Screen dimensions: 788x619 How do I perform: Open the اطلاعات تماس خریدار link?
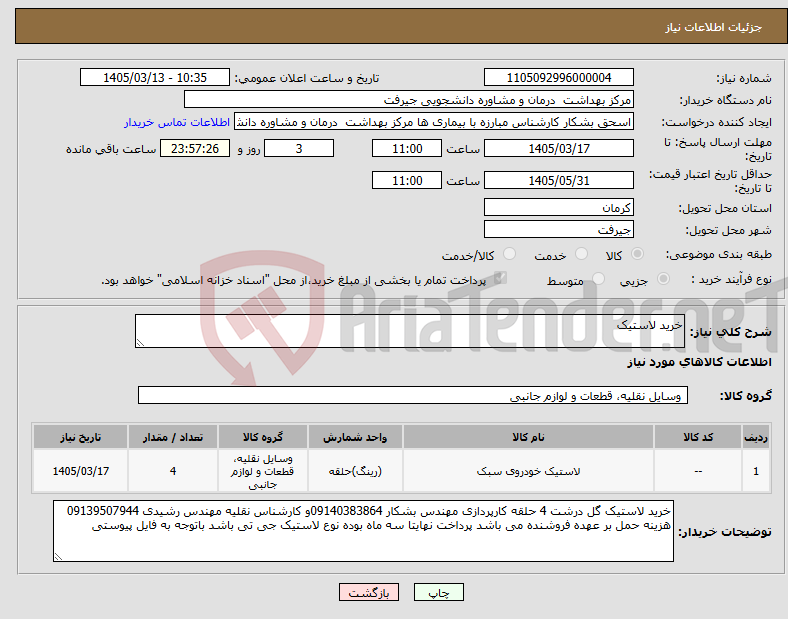pyautogui.click(x=177, y=122)
